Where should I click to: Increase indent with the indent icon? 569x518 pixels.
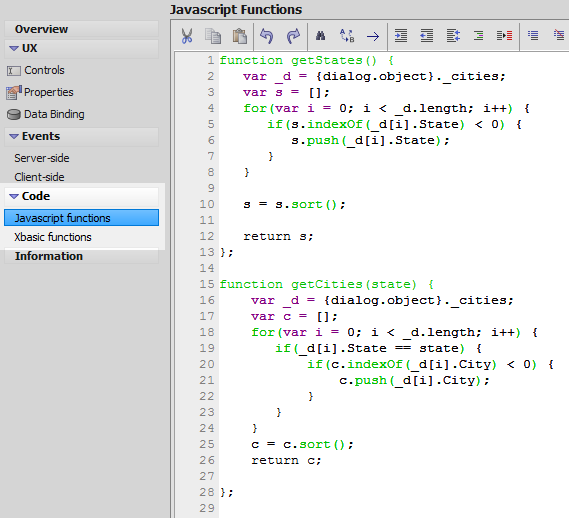401,36
